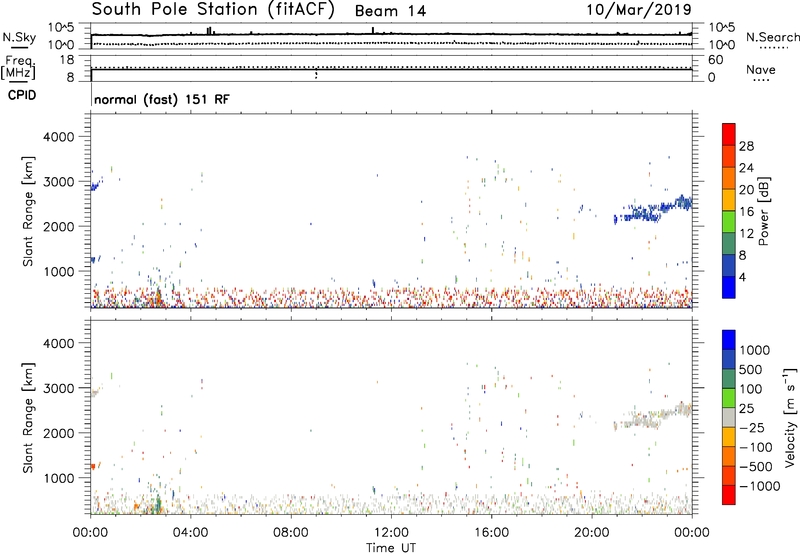
Task: Click the blue scatter band in the power panel
Action: pyautogui.click(x=653, y=210)
